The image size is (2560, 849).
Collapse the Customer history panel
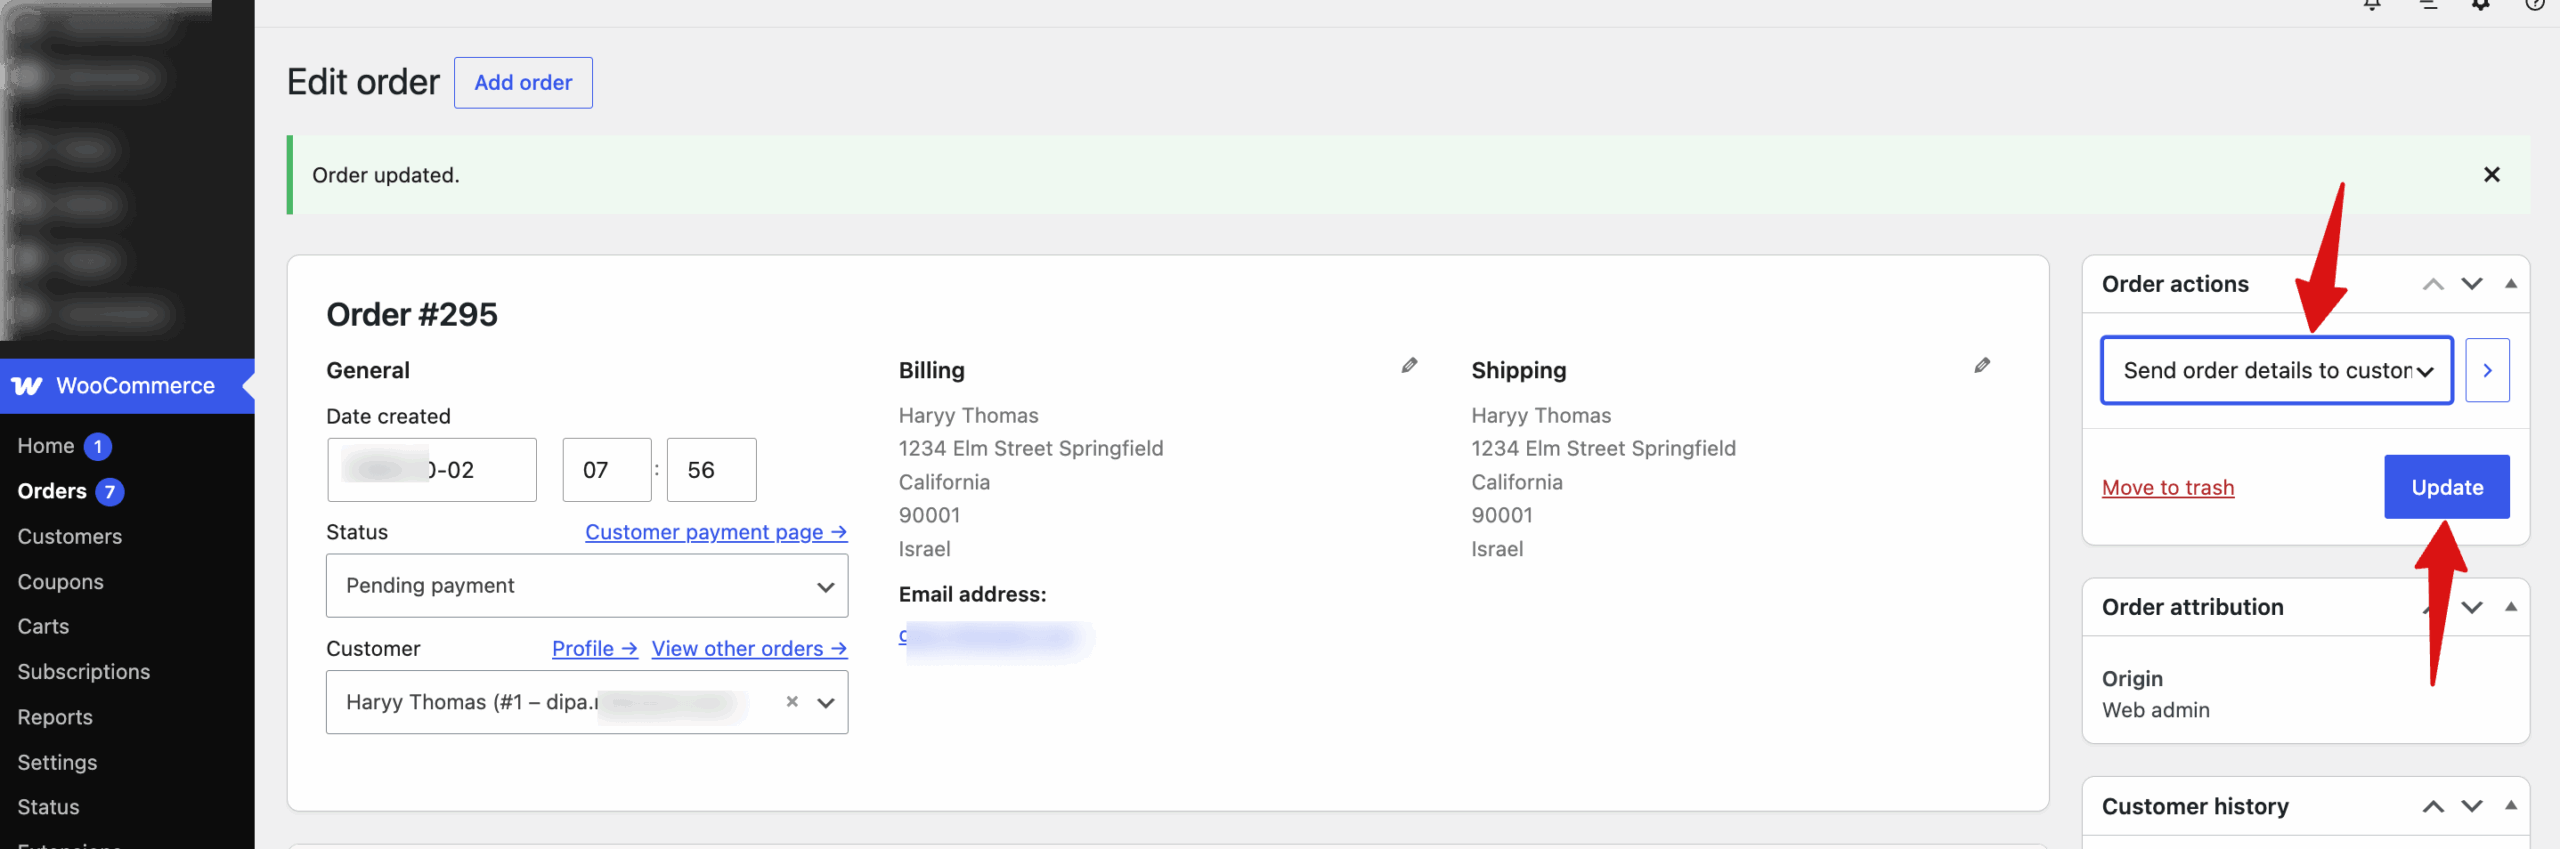(2511, 807)
